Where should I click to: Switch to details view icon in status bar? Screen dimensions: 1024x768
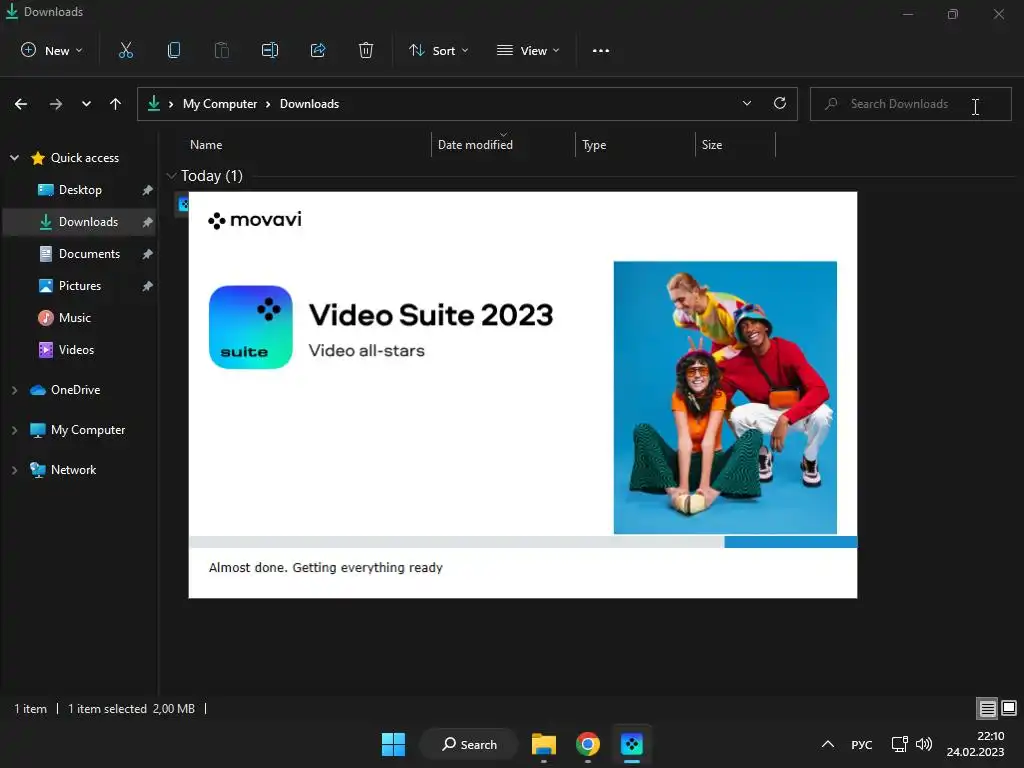point(987,708)
